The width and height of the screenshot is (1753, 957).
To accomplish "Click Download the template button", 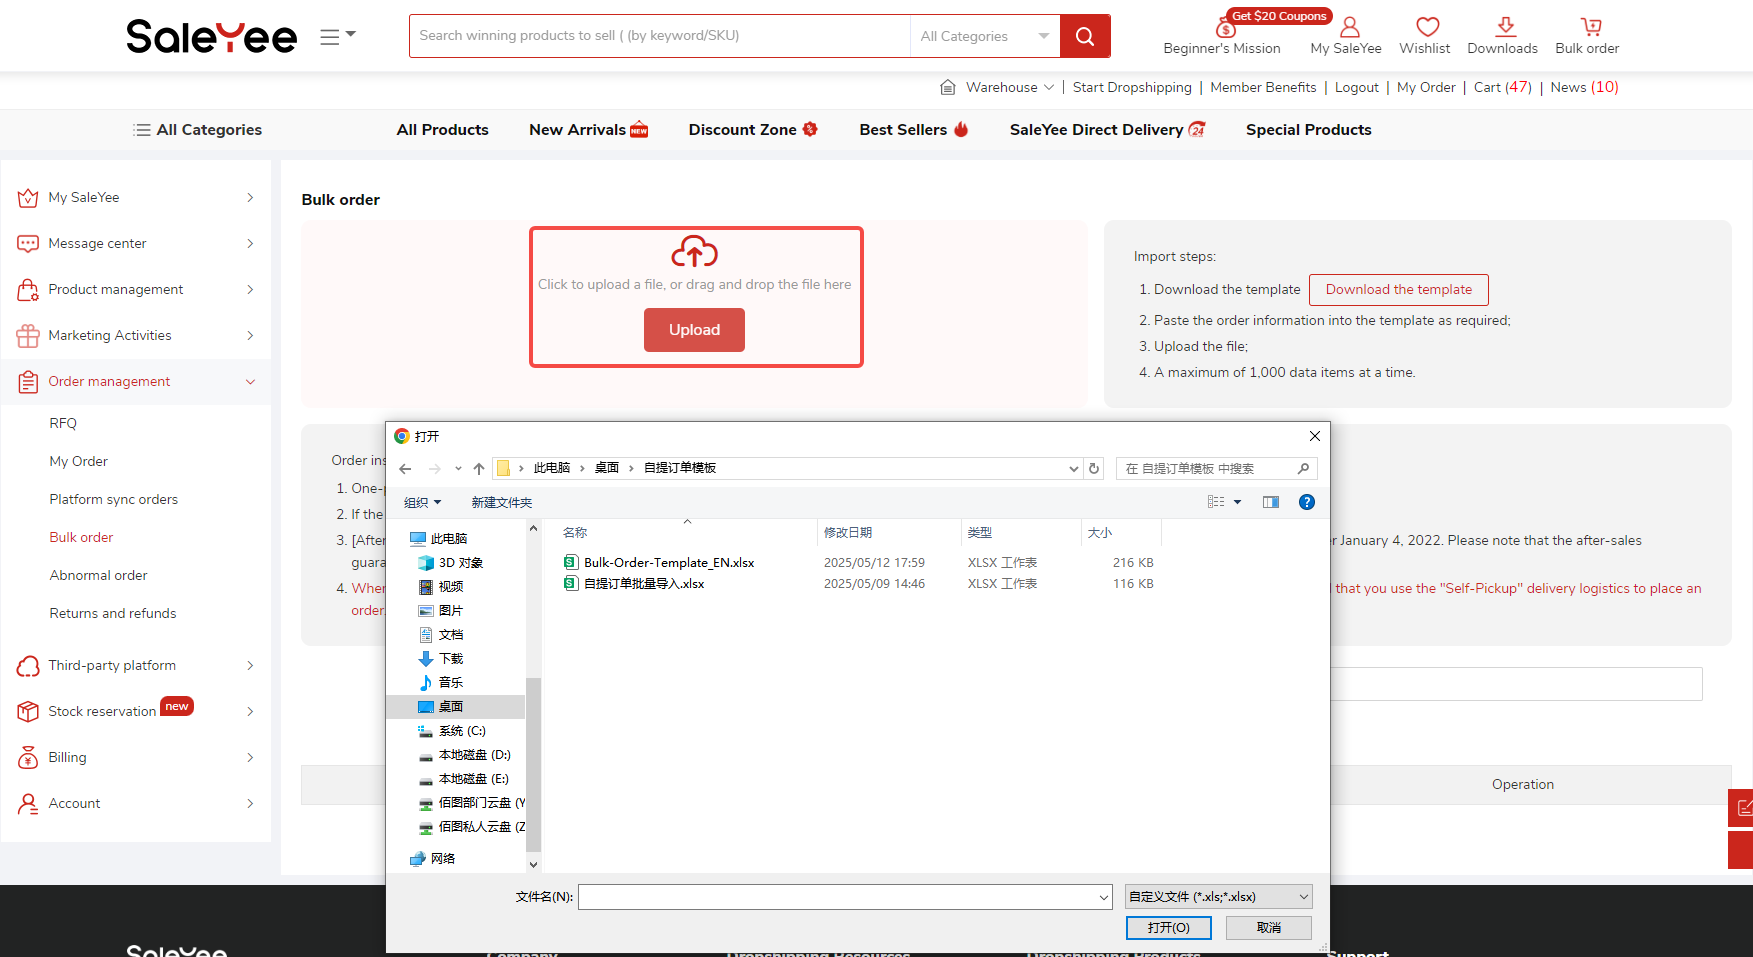I will (1399, 289).
